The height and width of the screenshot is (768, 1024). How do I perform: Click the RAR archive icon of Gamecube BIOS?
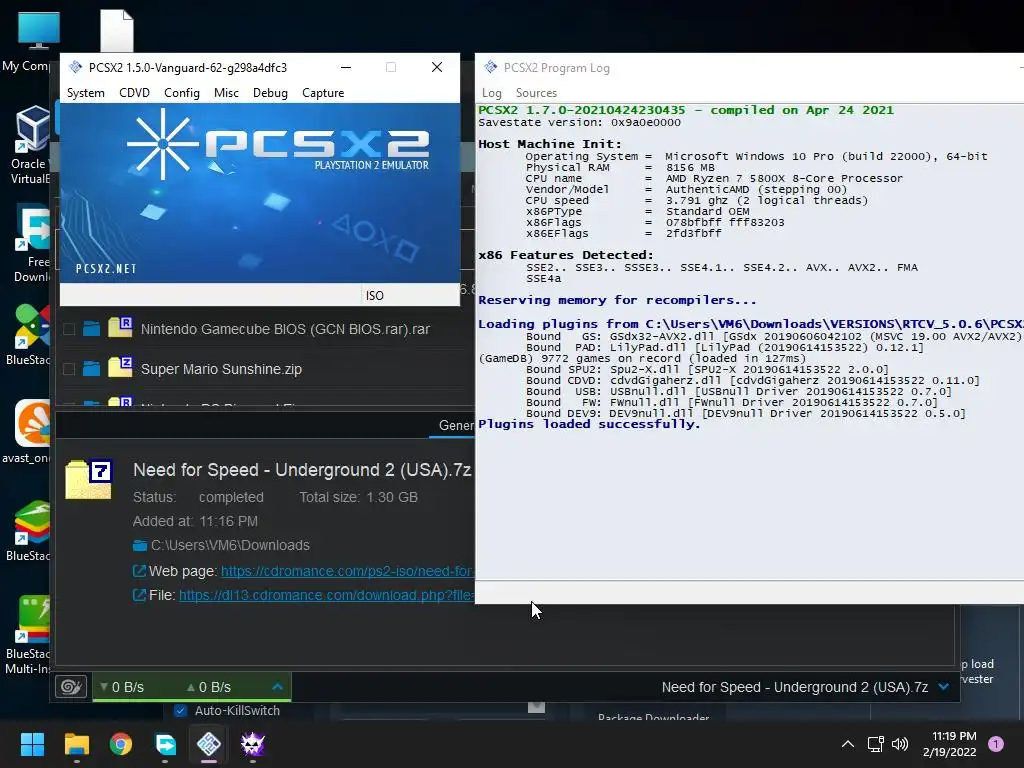click(120, 327)
